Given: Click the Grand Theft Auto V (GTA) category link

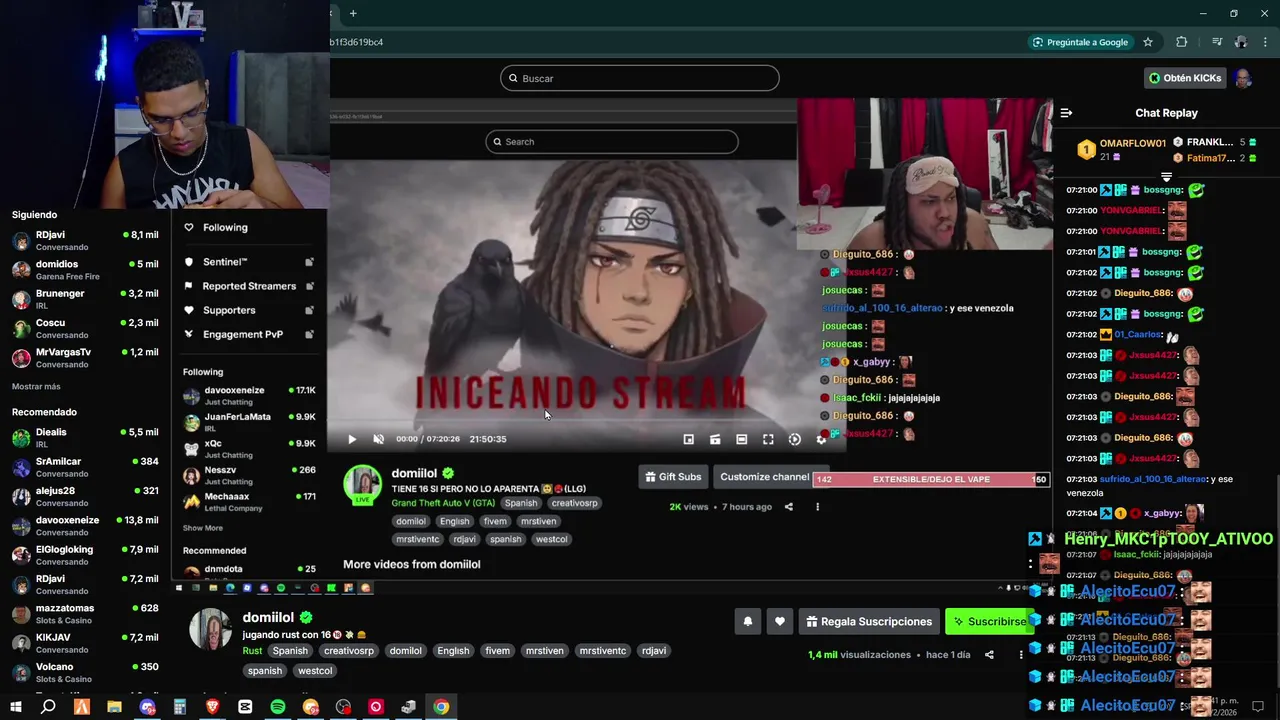Looking at the screenshot, I should click(443, 503).
